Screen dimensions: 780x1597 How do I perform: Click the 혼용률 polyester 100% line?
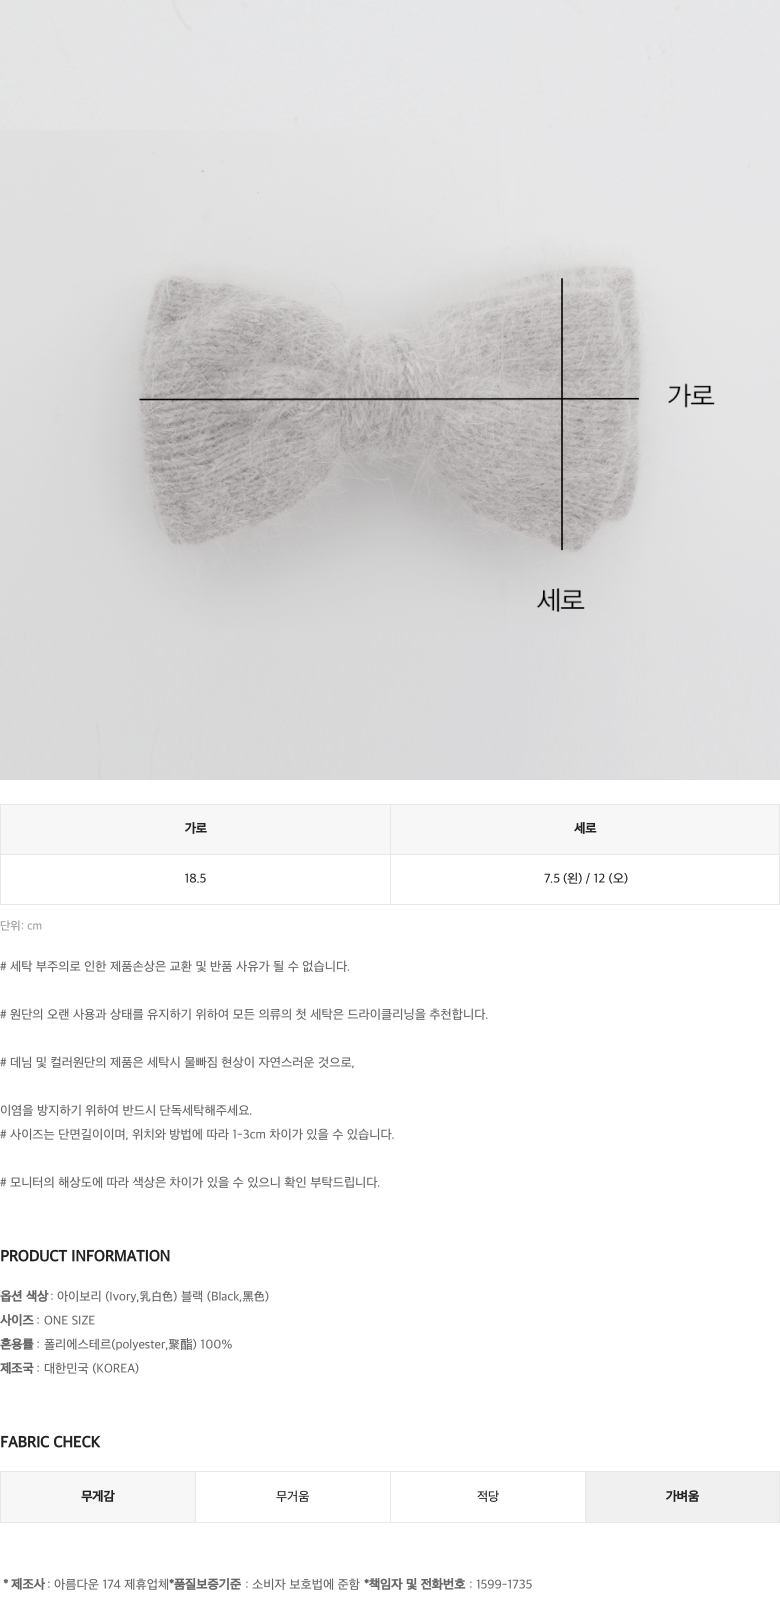(116, 1344)
